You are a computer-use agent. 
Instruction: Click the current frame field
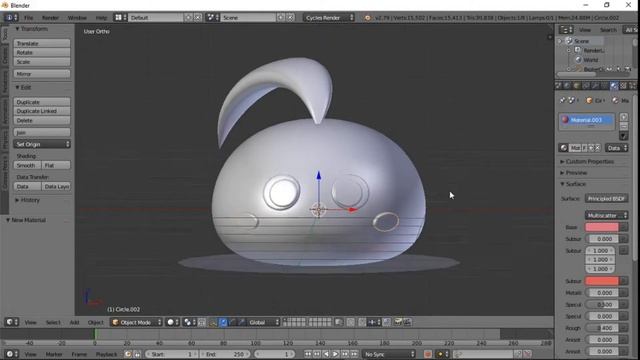[x=274, y=354]
